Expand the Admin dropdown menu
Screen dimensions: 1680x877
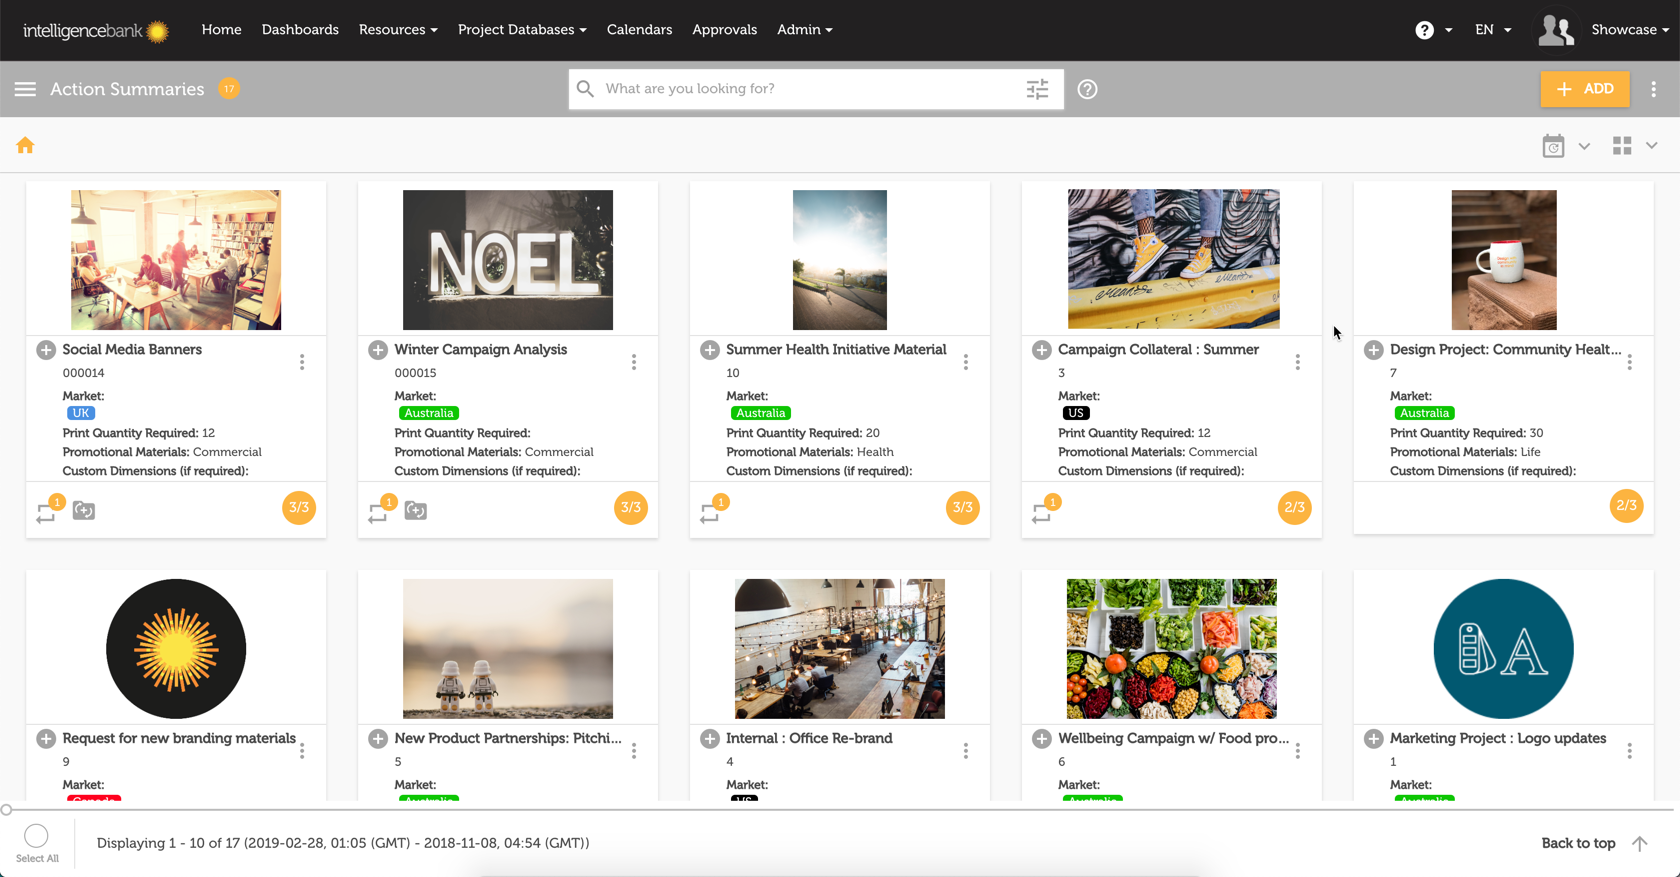tap(805, 30)
